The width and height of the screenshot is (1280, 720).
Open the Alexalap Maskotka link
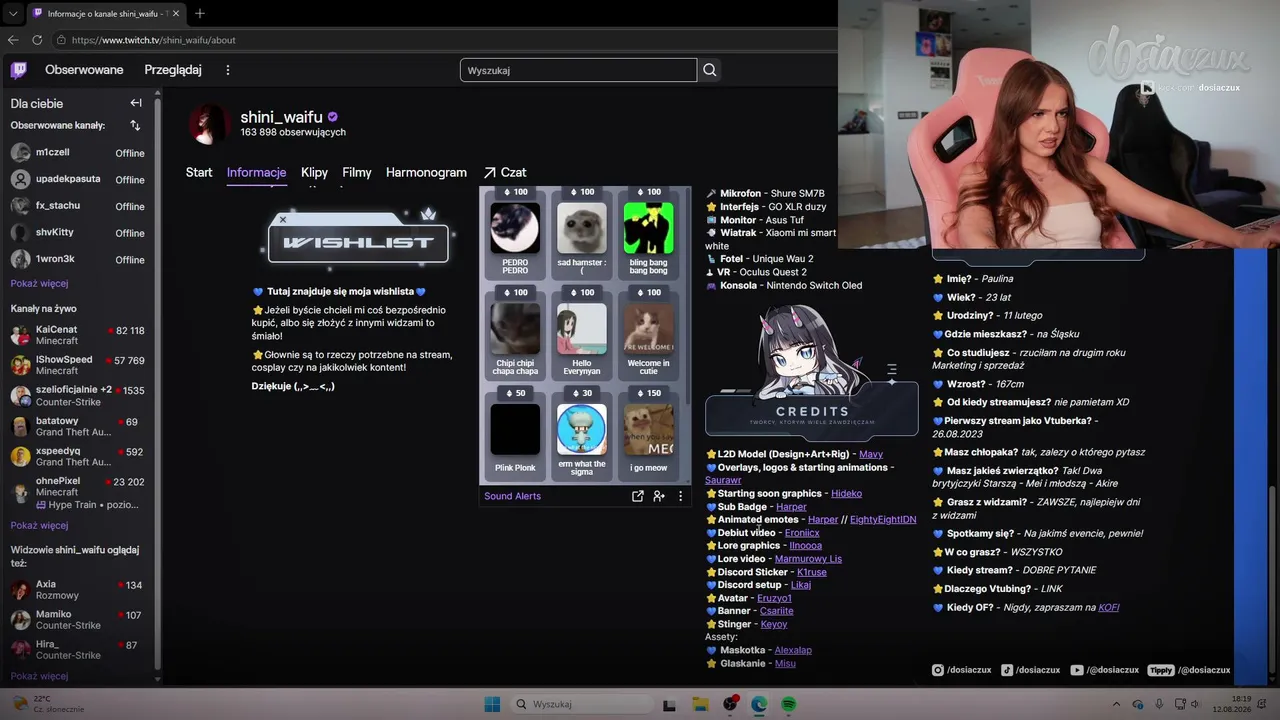[793, 650]
